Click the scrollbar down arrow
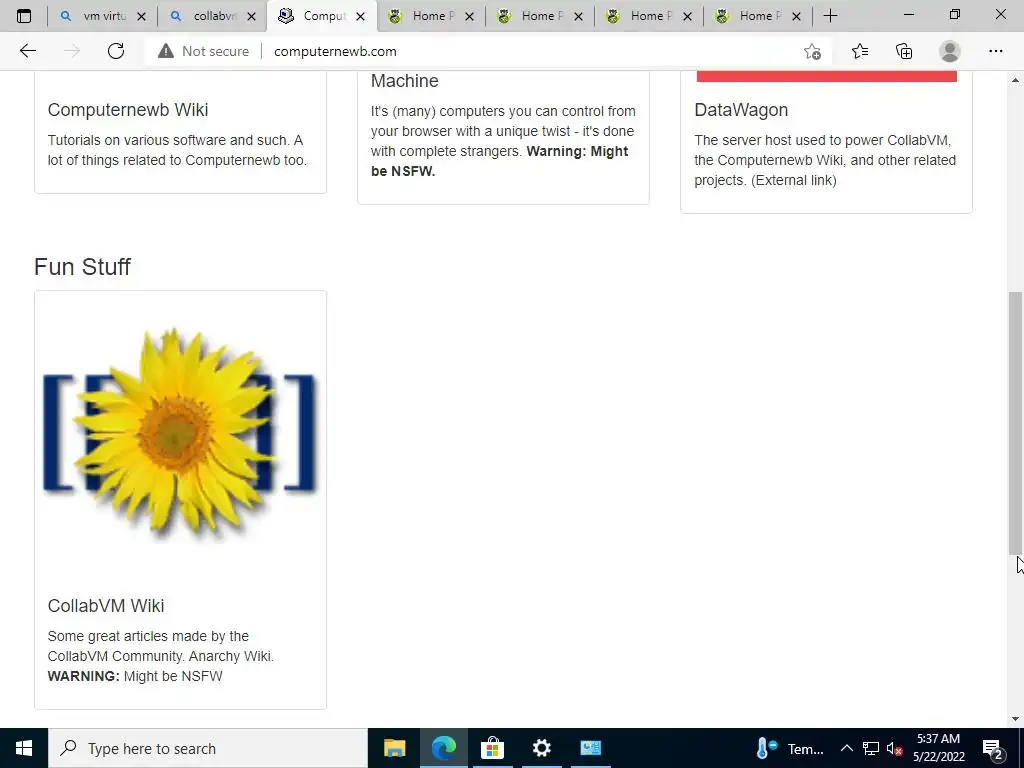 (x=1015, y=719)
